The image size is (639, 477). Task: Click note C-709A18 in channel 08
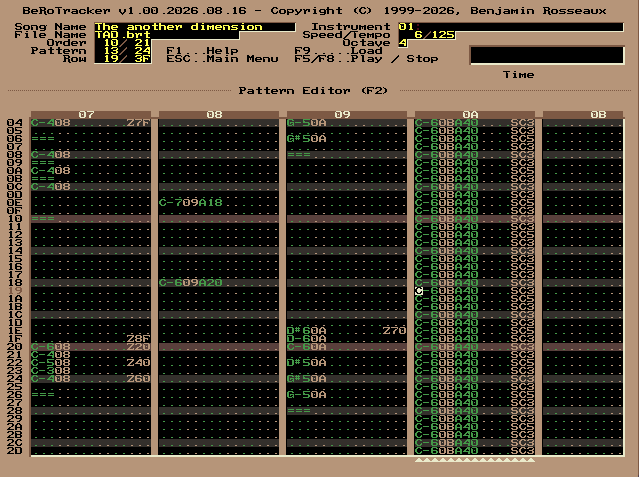pyautogui.click(x=191, y=203)
